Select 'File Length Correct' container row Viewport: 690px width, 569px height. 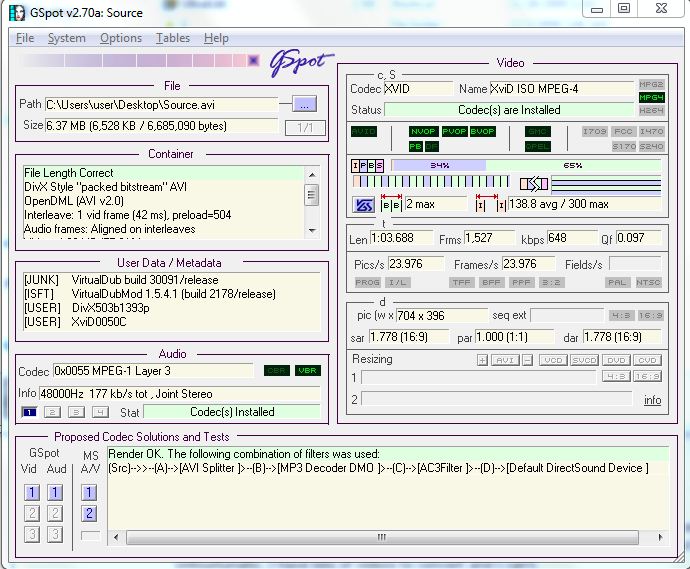164,173
